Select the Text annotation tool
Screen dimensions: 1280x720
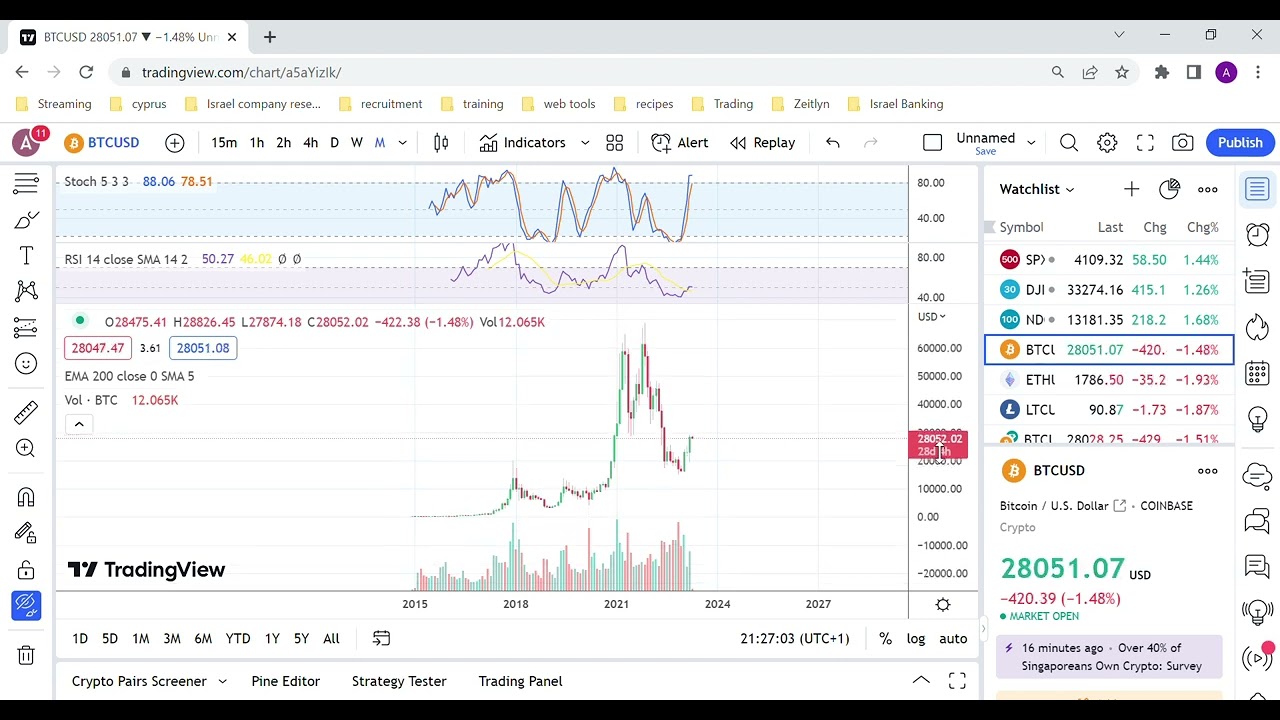[26, 256]
